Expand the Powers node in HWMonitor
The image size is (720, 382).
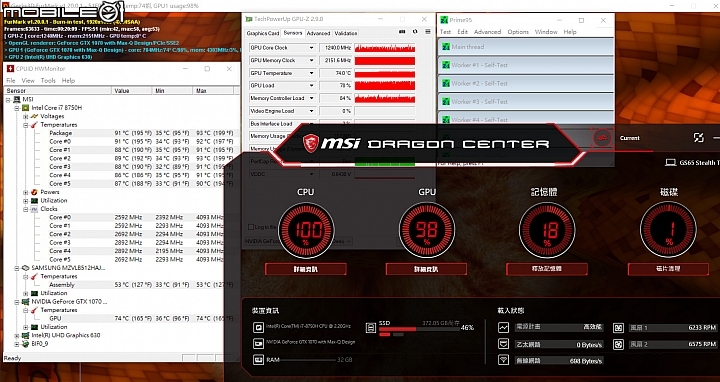(26, 192)
